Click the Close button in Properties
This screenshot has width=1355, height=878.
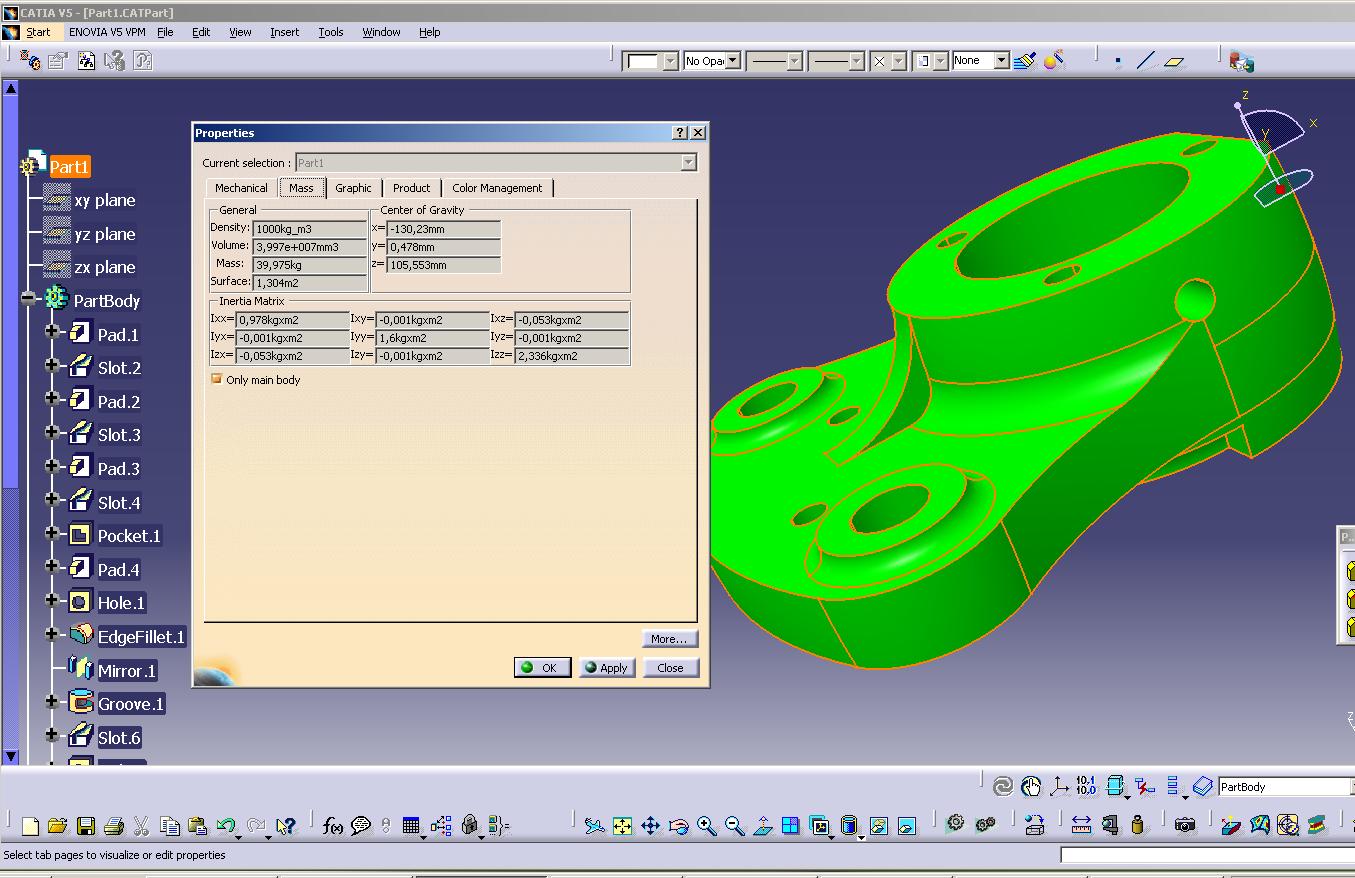(x=670, y=667)
